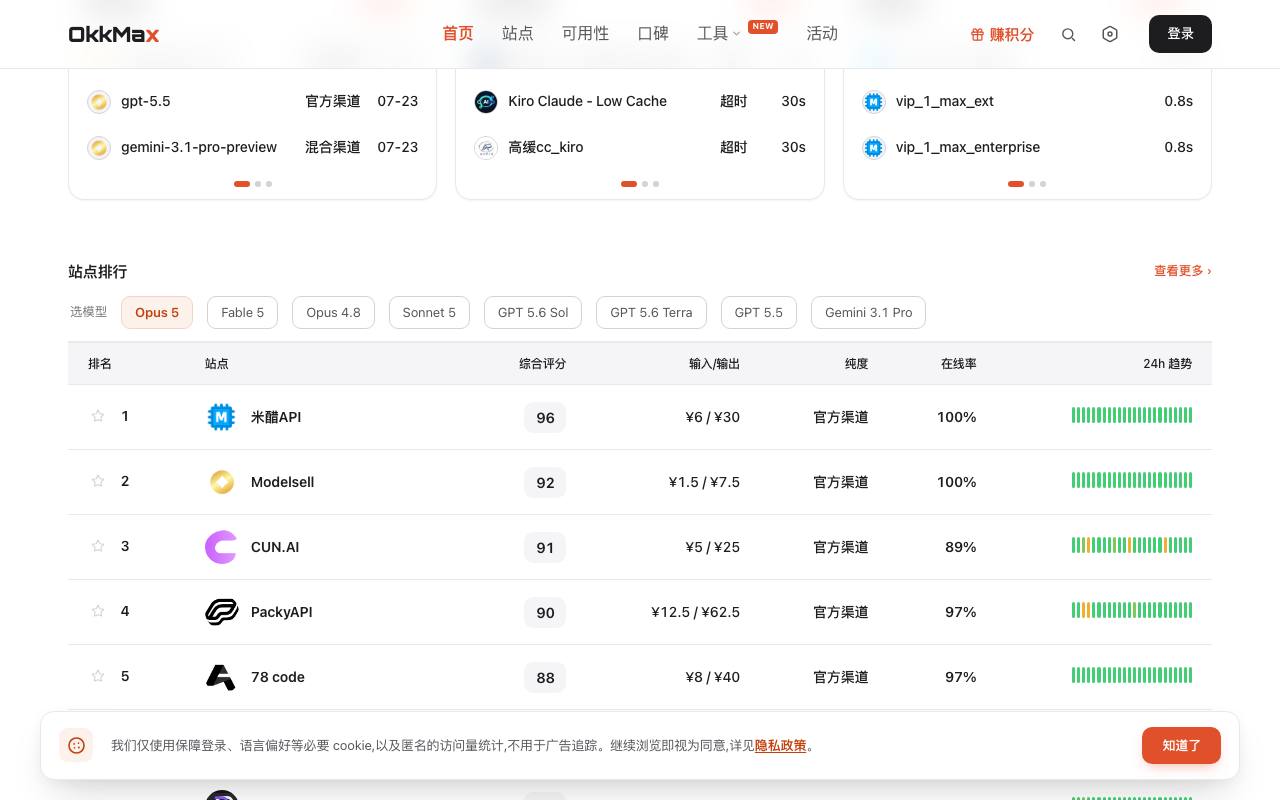
Task: Toggle favorite star for 78 code
Action: coord(98,676)
